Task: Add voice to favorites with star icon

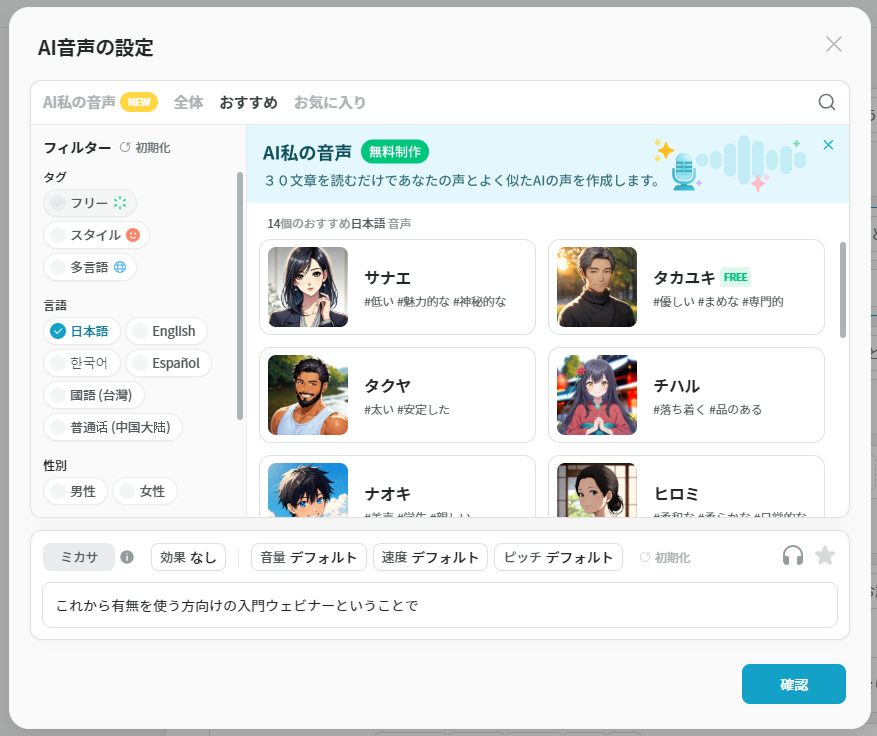Action: (x=825, y=556)
